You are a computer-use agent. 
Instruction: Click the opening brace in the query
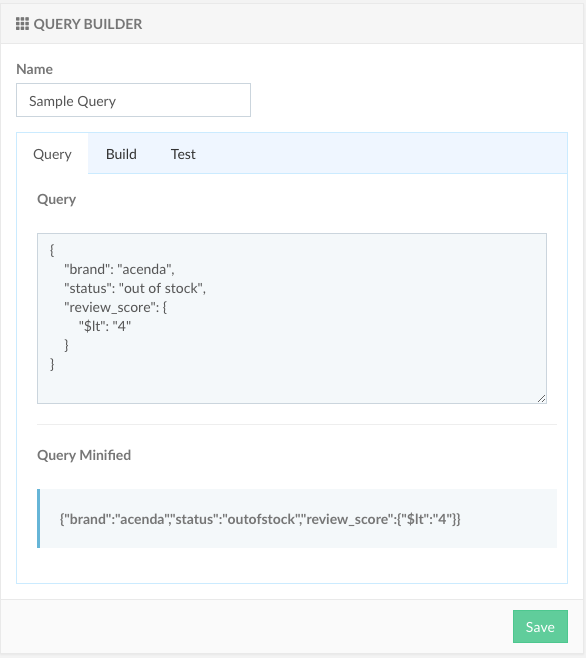click(x=52, y=251)
